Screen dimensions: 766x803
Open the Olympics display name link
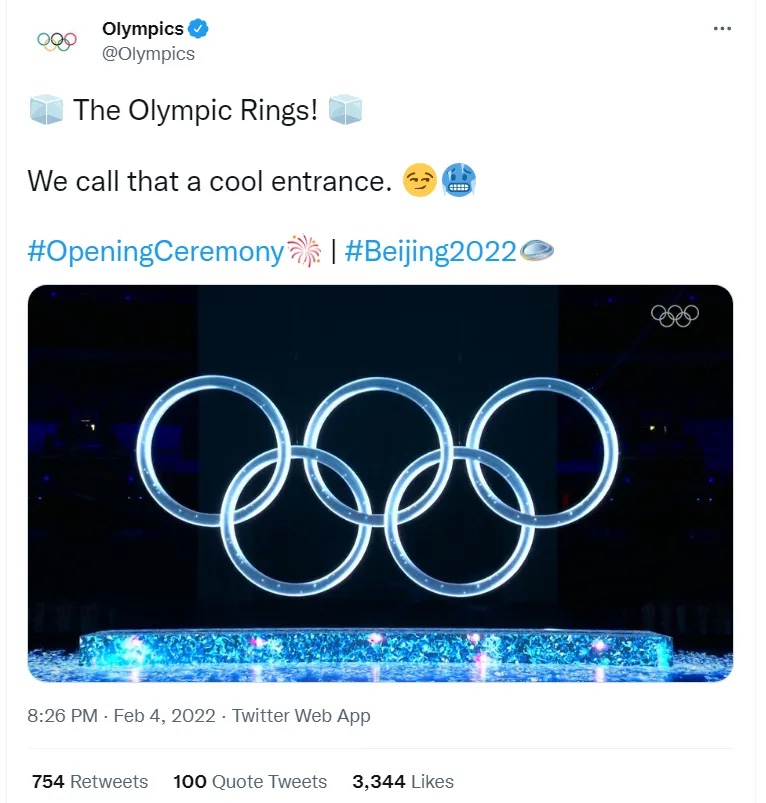[x=143, y=29]
